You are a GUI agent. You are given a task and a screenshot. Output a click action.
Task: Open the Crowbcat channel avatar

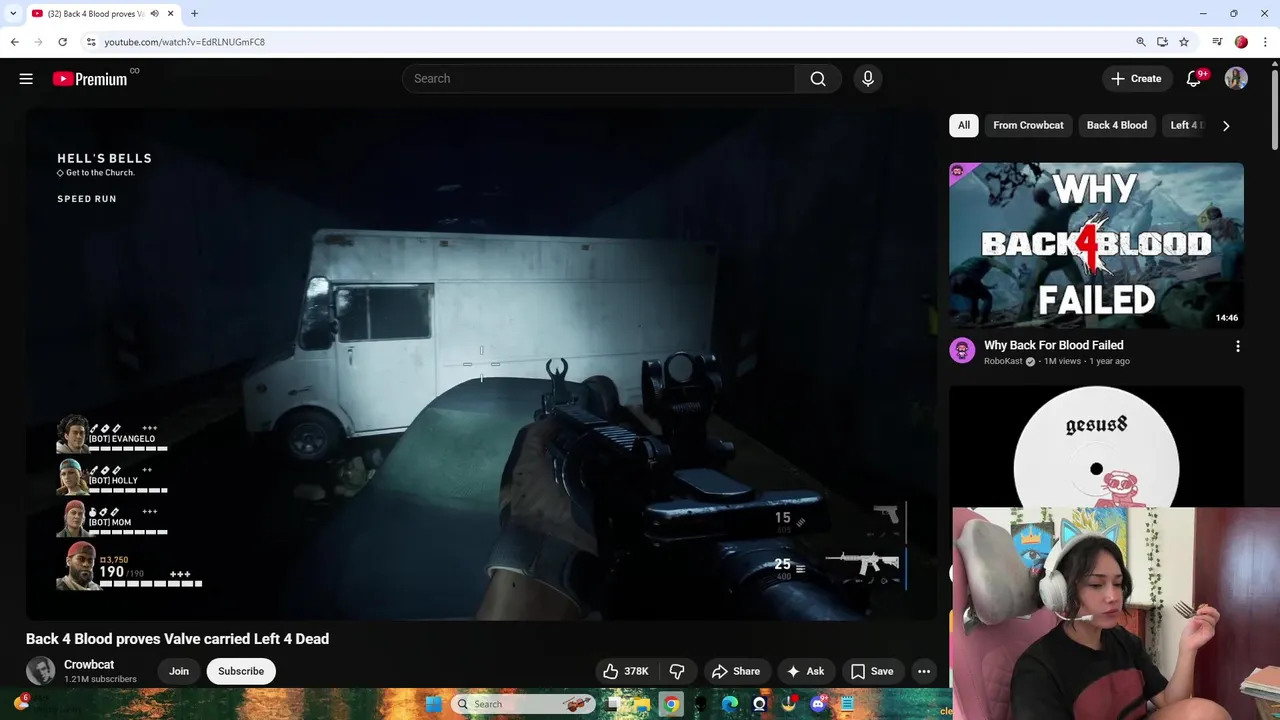[x=41, y=671]
